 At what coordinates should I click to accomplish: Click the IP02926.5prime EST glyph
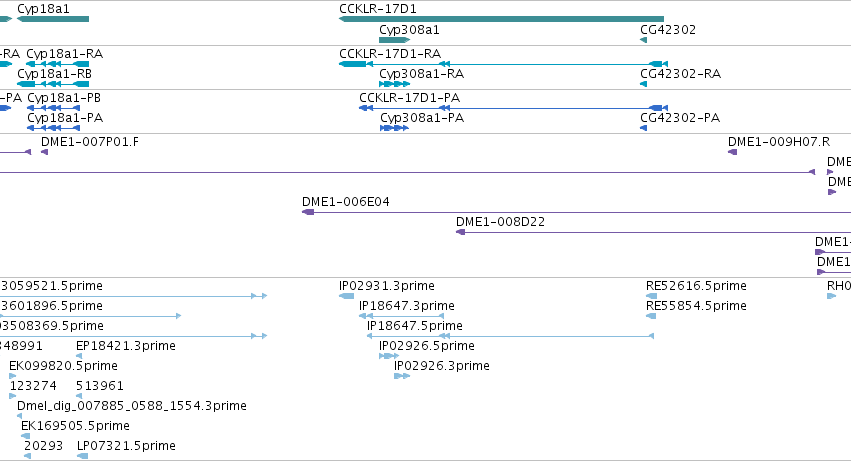pos(389,356)
